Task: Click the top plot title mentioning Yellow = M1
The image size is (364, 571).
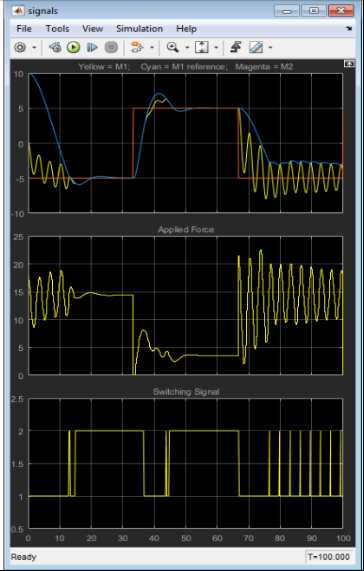Action: click(x=186, y=67)
